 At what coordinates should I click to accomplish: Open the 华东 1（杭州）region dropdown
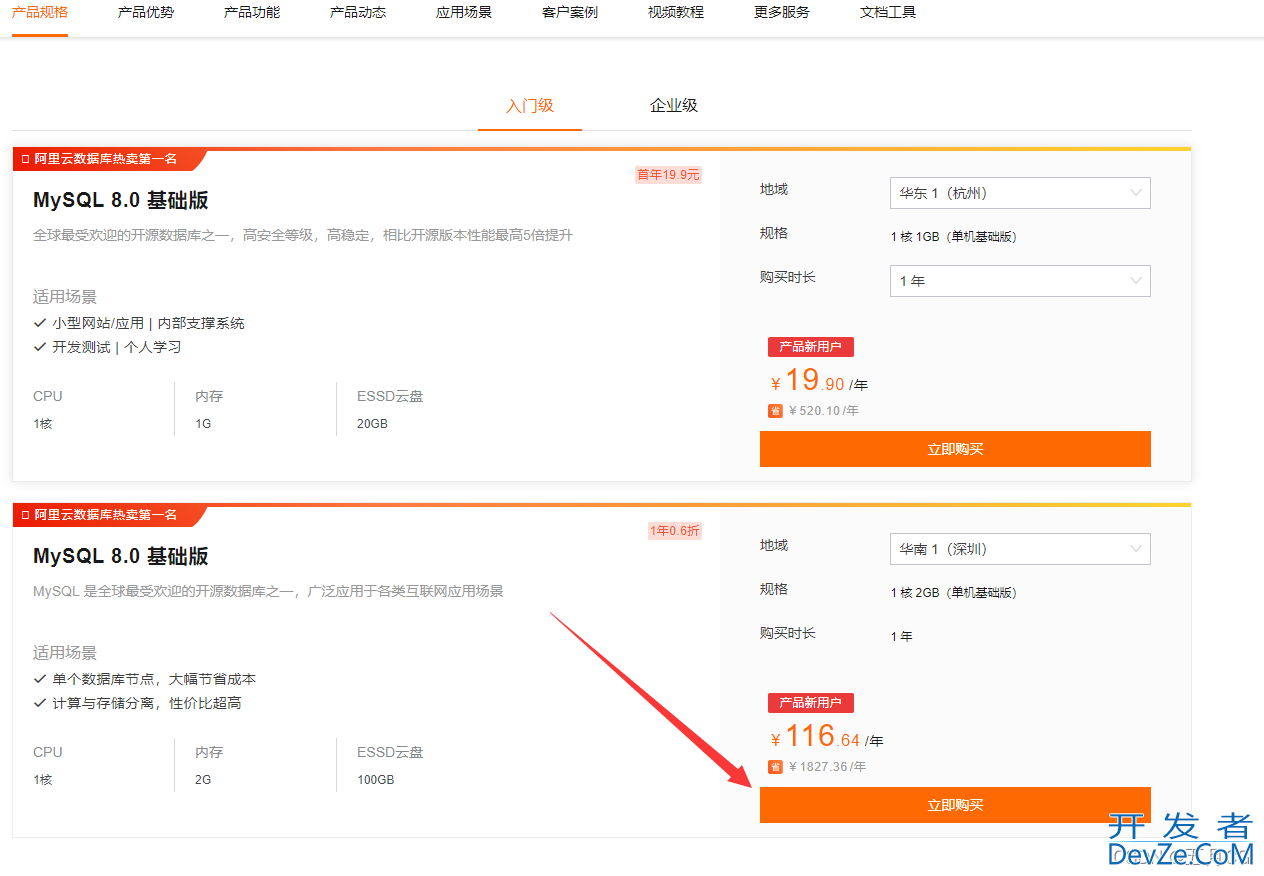coord(1020,193)
